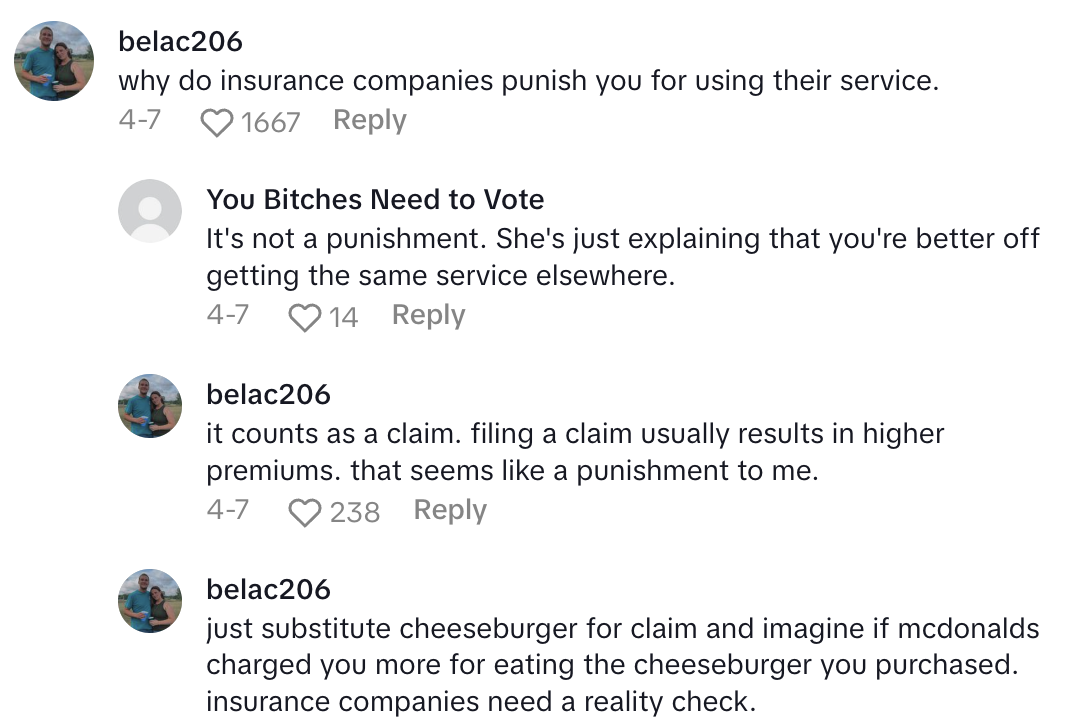Open belac206's avatar beside the claim reply
The width and height of the screenshot is (1068, 724).
tap(150, 406)
